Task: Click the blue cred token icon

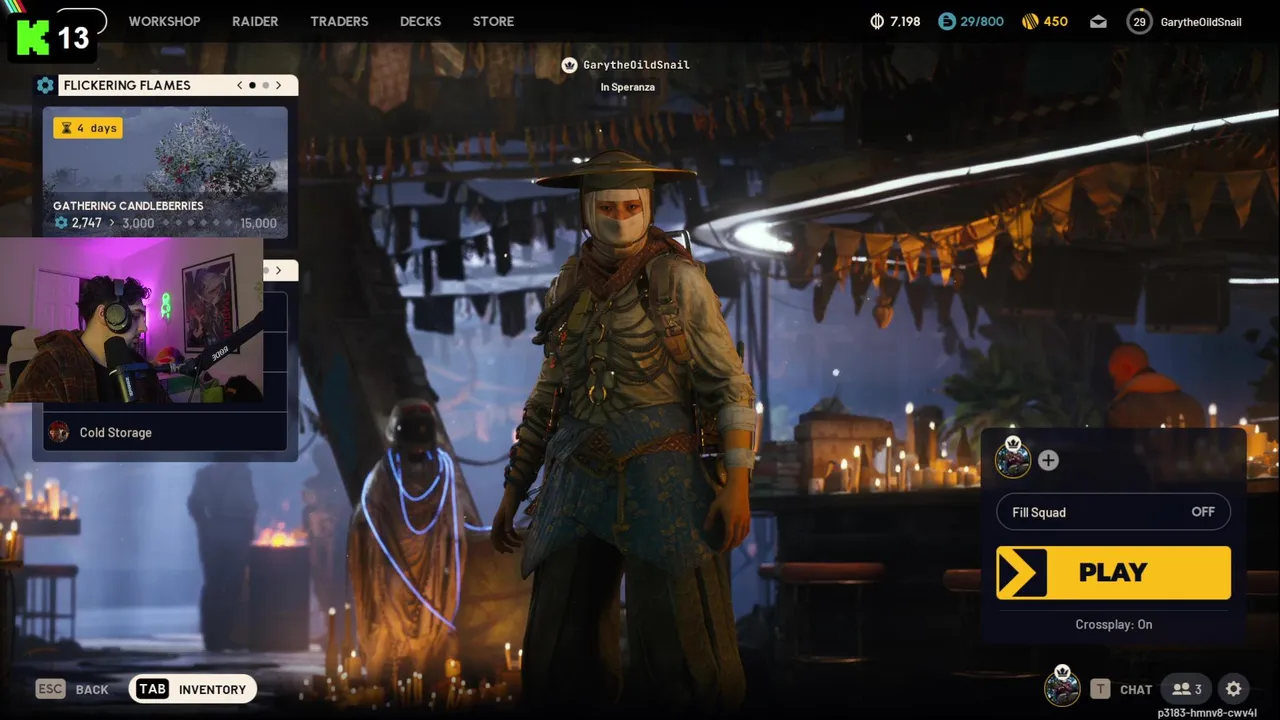Action: (946, 21)
